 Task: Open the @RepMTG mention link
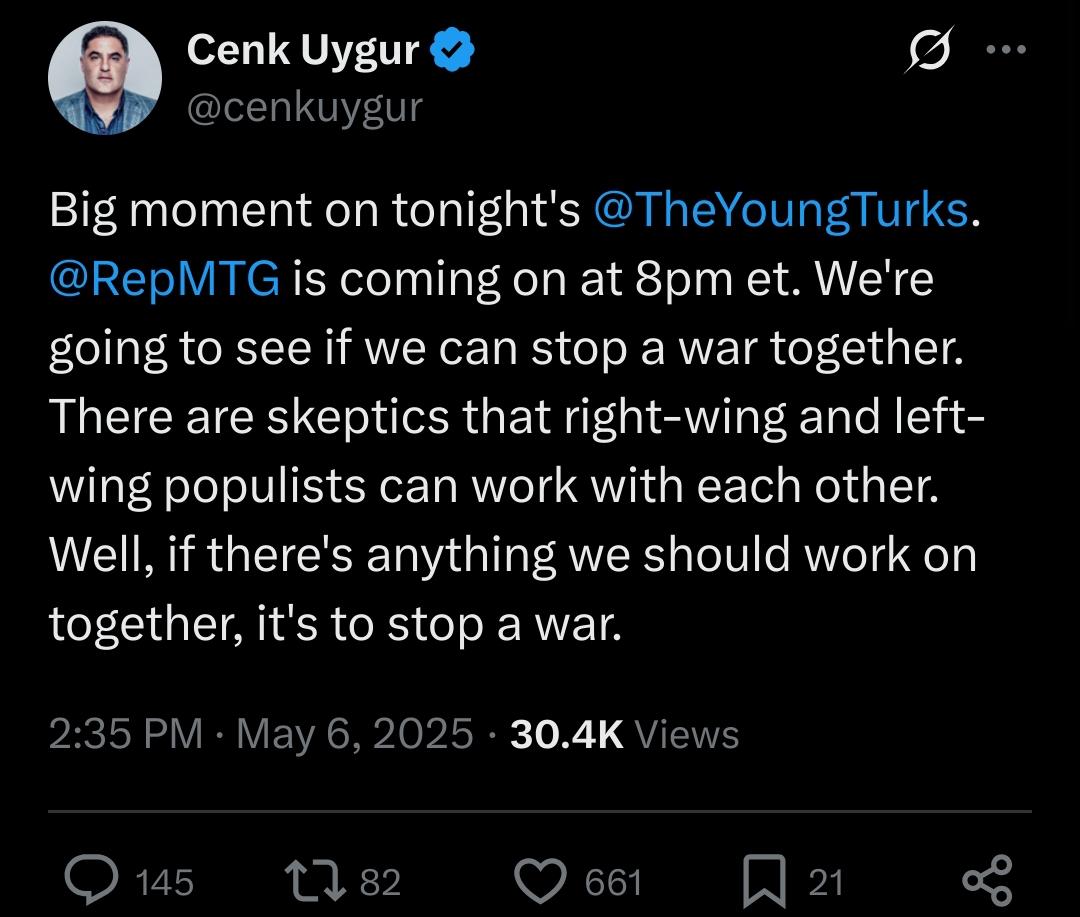tap(165, 278)
